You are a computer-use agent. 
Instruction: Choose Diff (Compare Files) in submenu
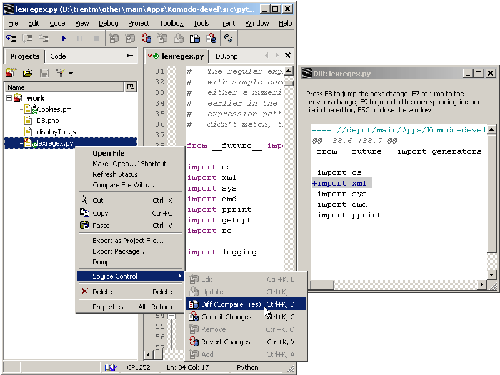click(246, 304)
